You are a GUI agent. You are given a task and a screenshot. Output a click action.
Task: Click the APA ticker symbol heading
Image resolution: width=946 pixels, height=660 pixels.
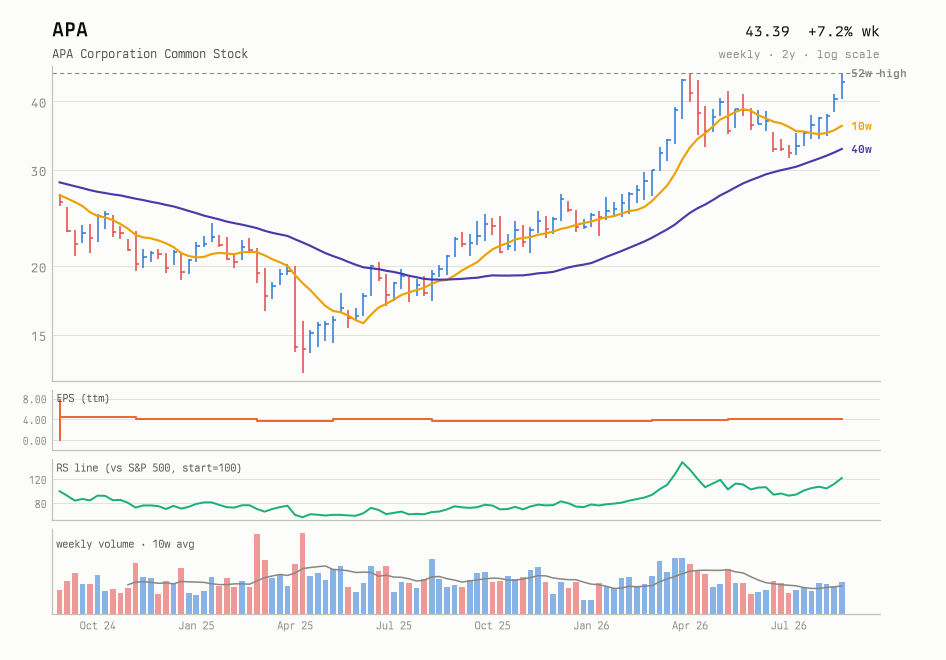point(70,30)
